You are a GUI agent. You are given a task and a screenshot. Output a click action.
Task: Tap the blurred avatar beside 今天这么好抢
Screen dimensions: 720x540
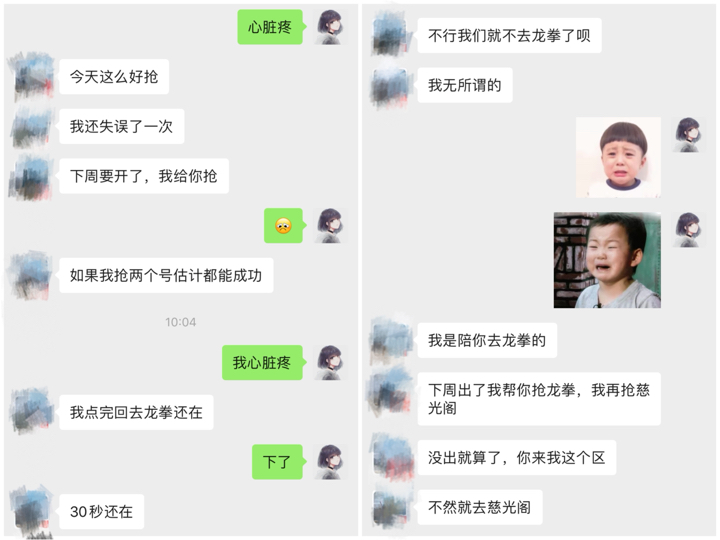click(32, 77)
